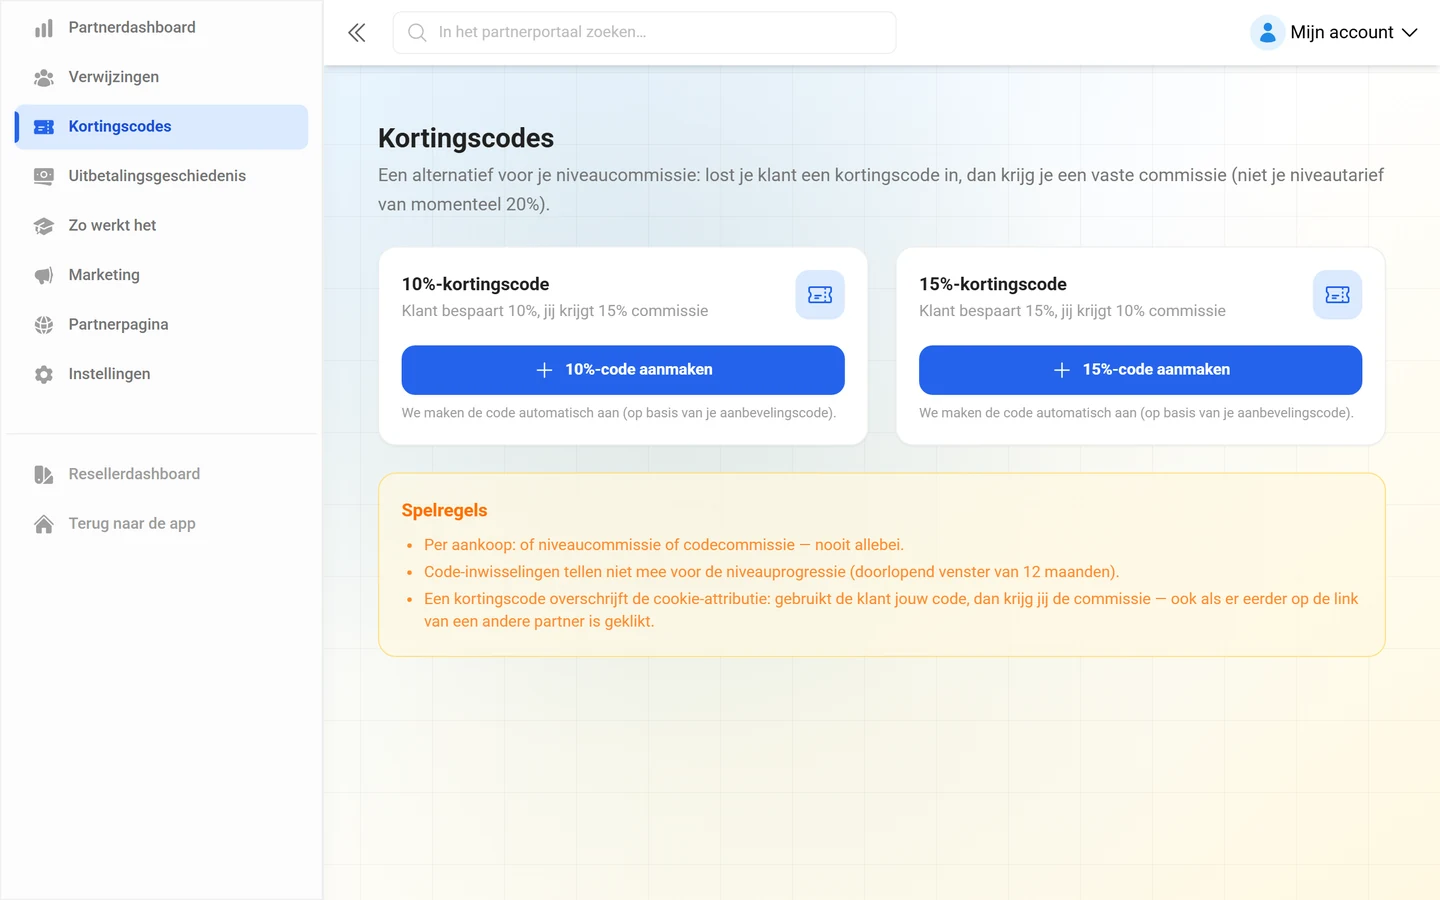1440x900 pixels.
Task: Focus the partnerportaal search field
Action: (644, 33)
